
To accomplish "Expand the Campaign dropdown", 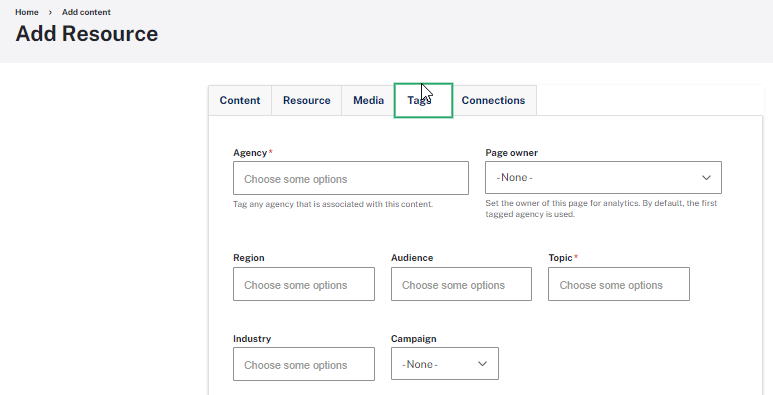I will [445, 363].
